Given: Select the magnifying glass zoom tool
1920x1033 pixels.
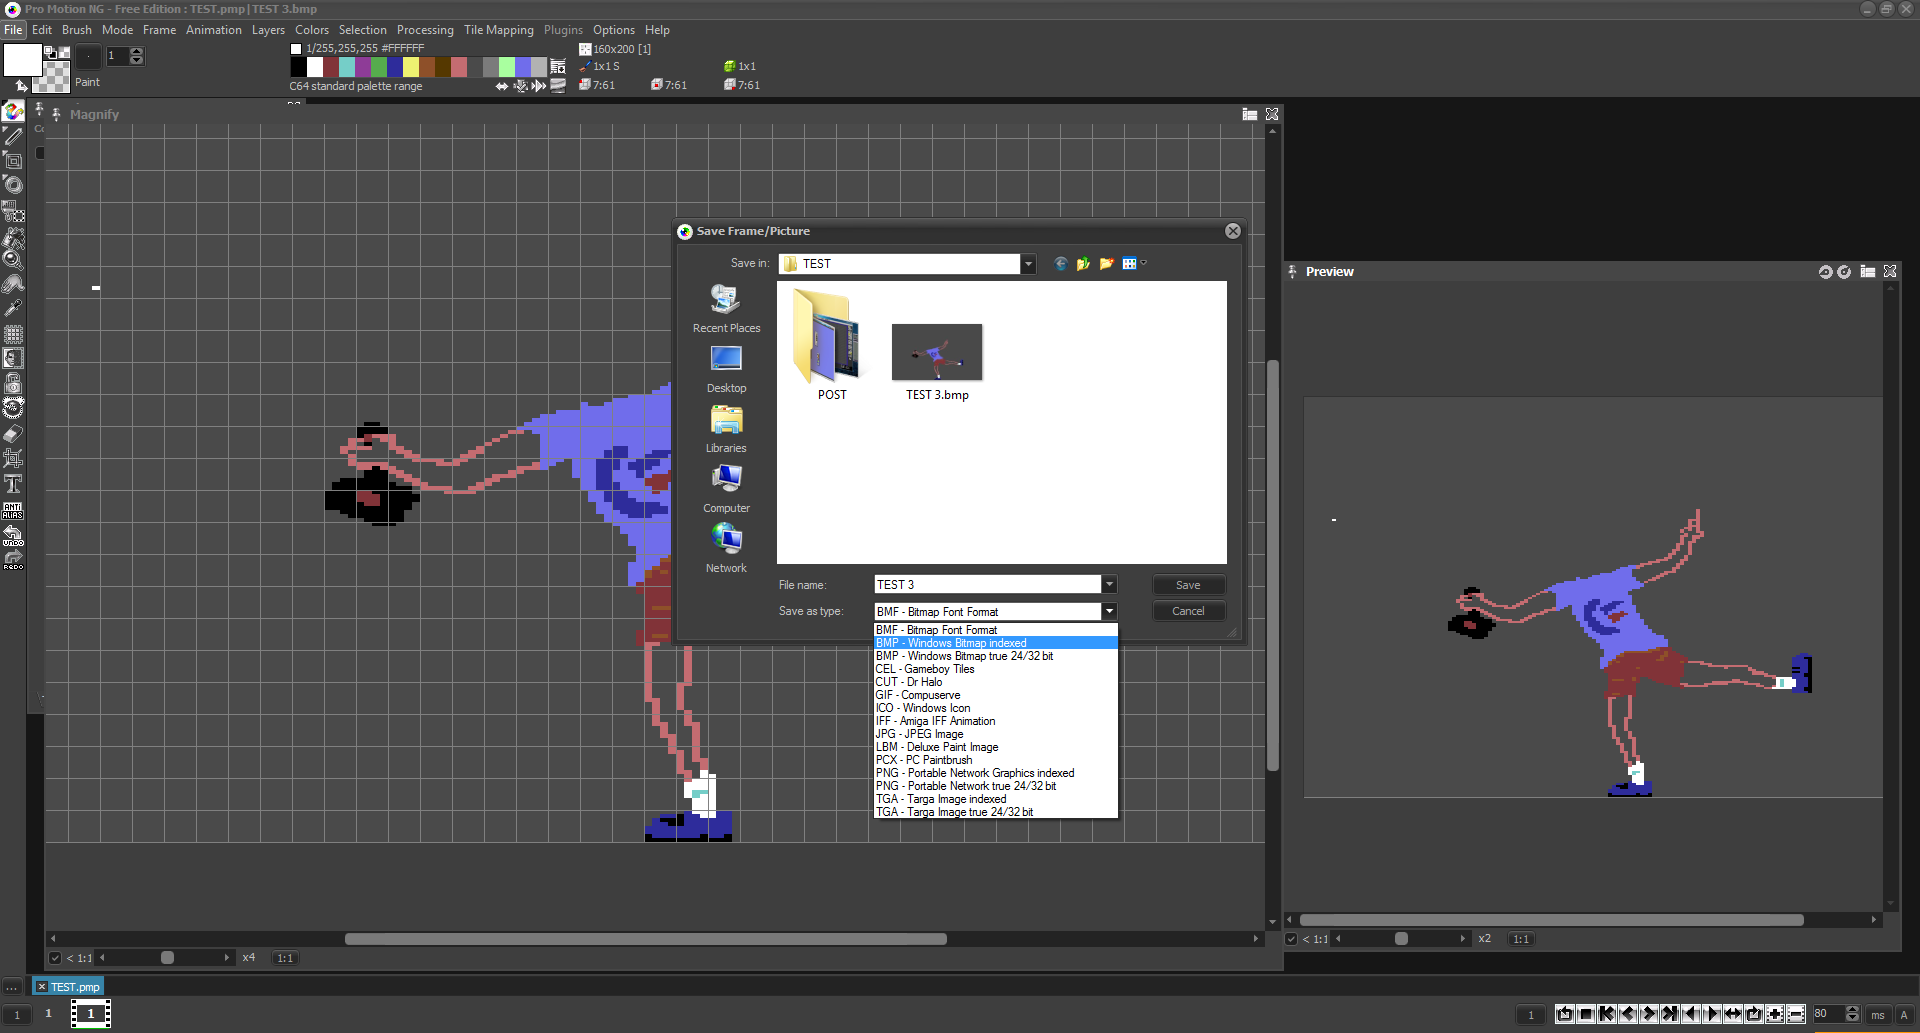Looking at the screenshot, I should tap(13, 260).
